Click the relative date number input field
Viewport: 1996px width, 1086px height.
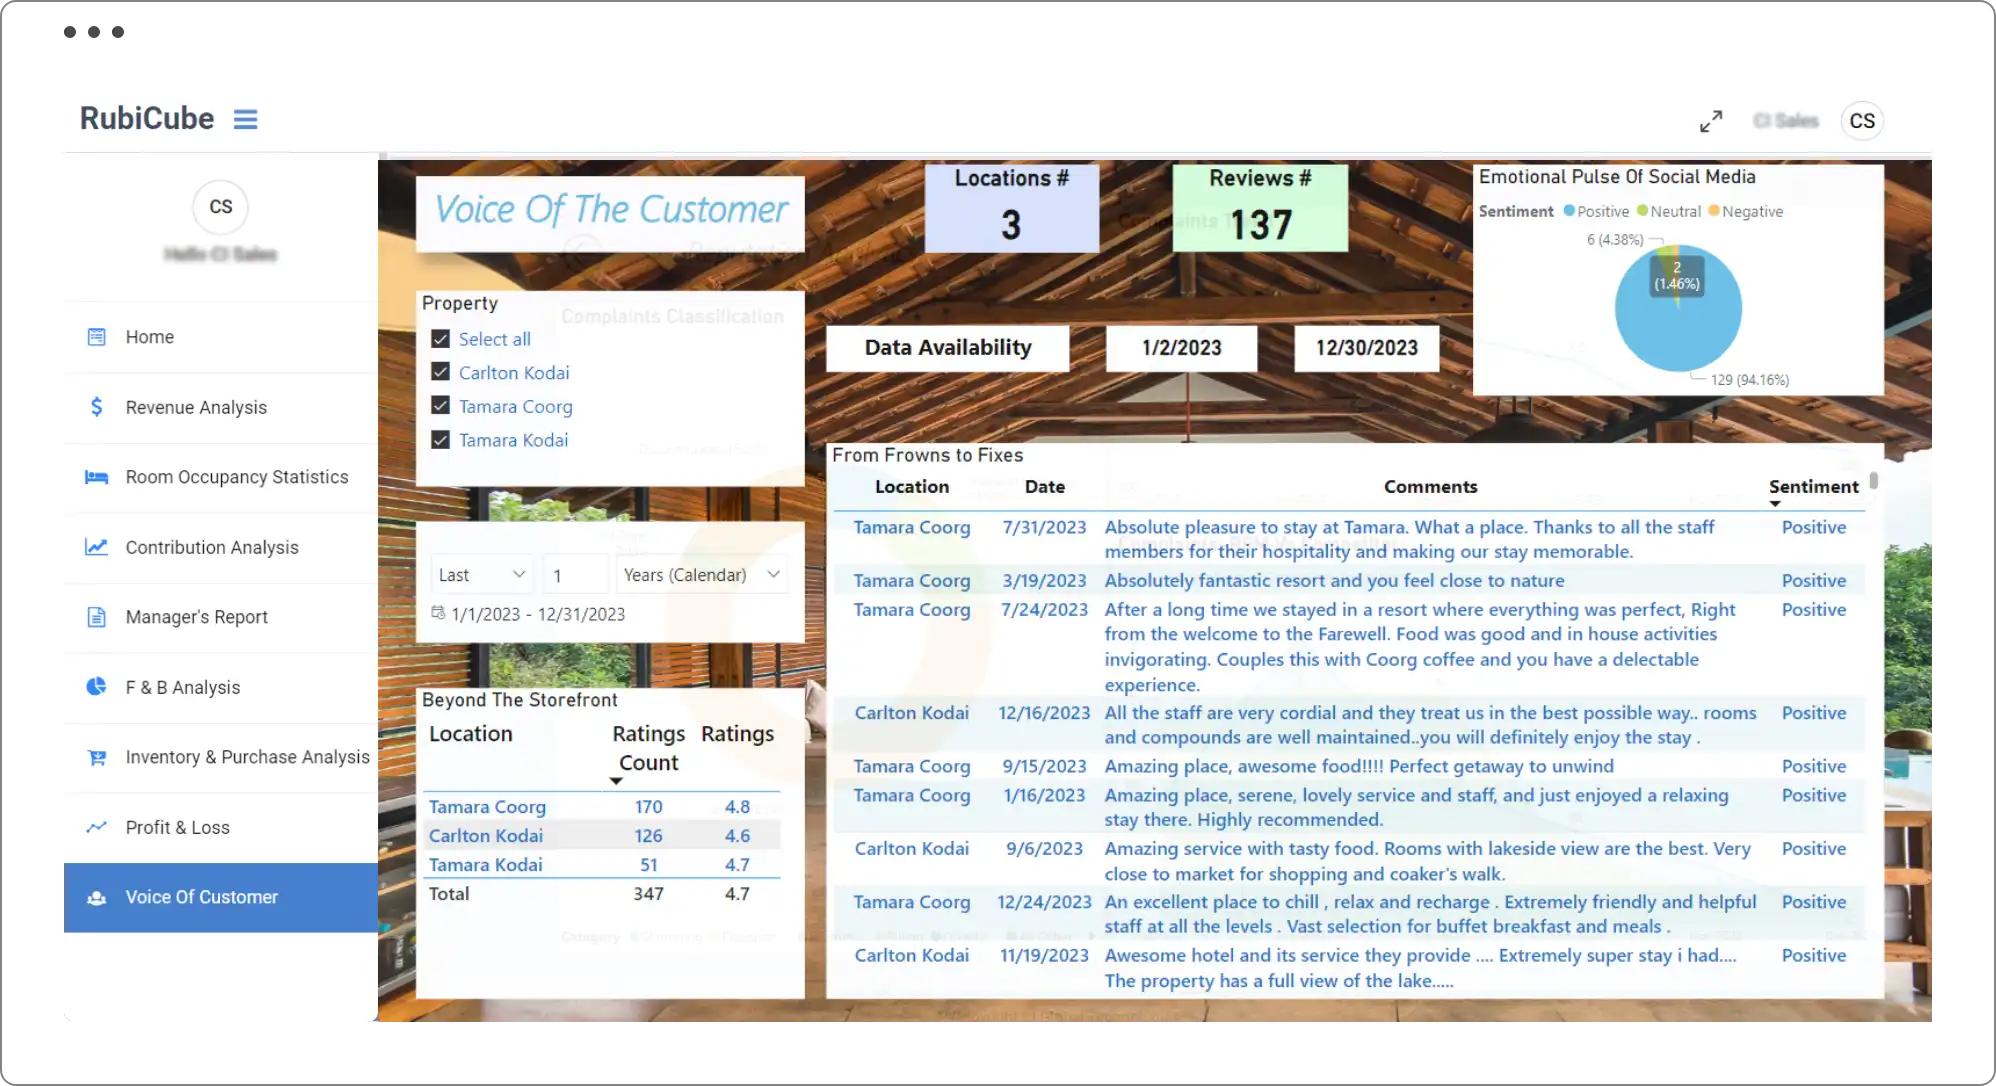pyautogui.click(x=575, y=576)
